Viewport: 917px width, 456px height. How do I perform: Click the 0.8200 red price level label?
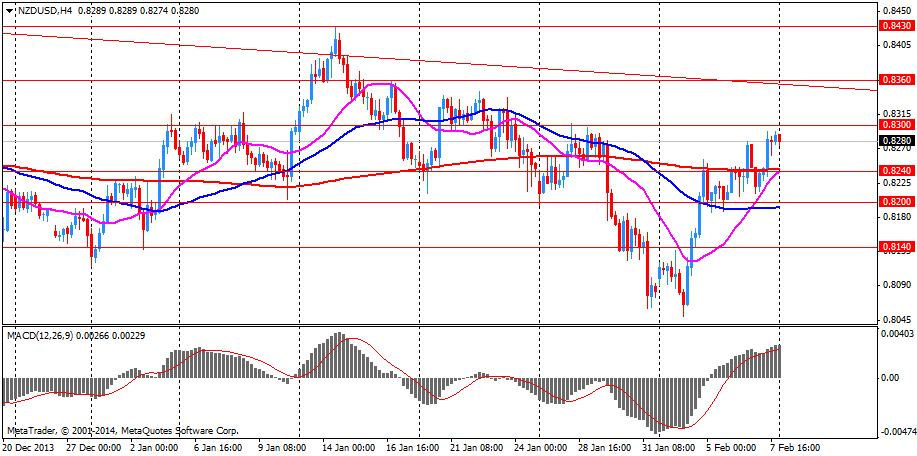(894, 202)
